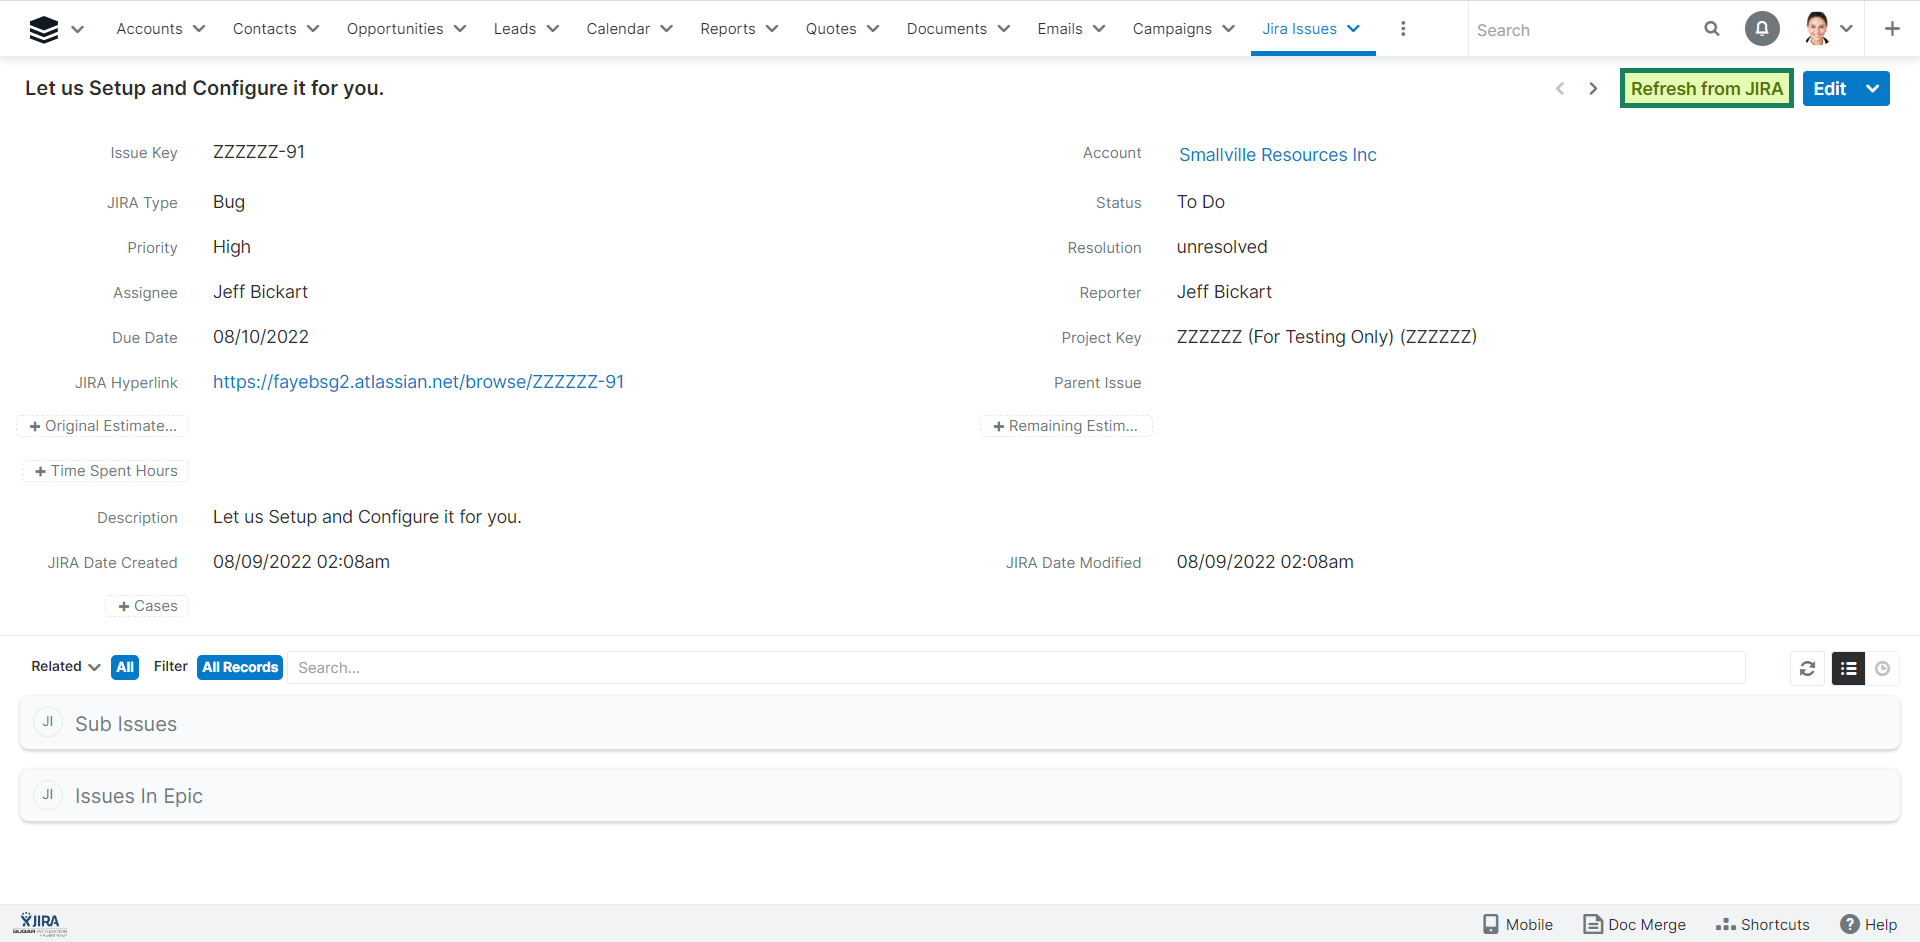Image resolution: width=1920 pixels, height=942 pixels.
Task: Open the Opportunities menu
Action: click(x=406, y=29)
